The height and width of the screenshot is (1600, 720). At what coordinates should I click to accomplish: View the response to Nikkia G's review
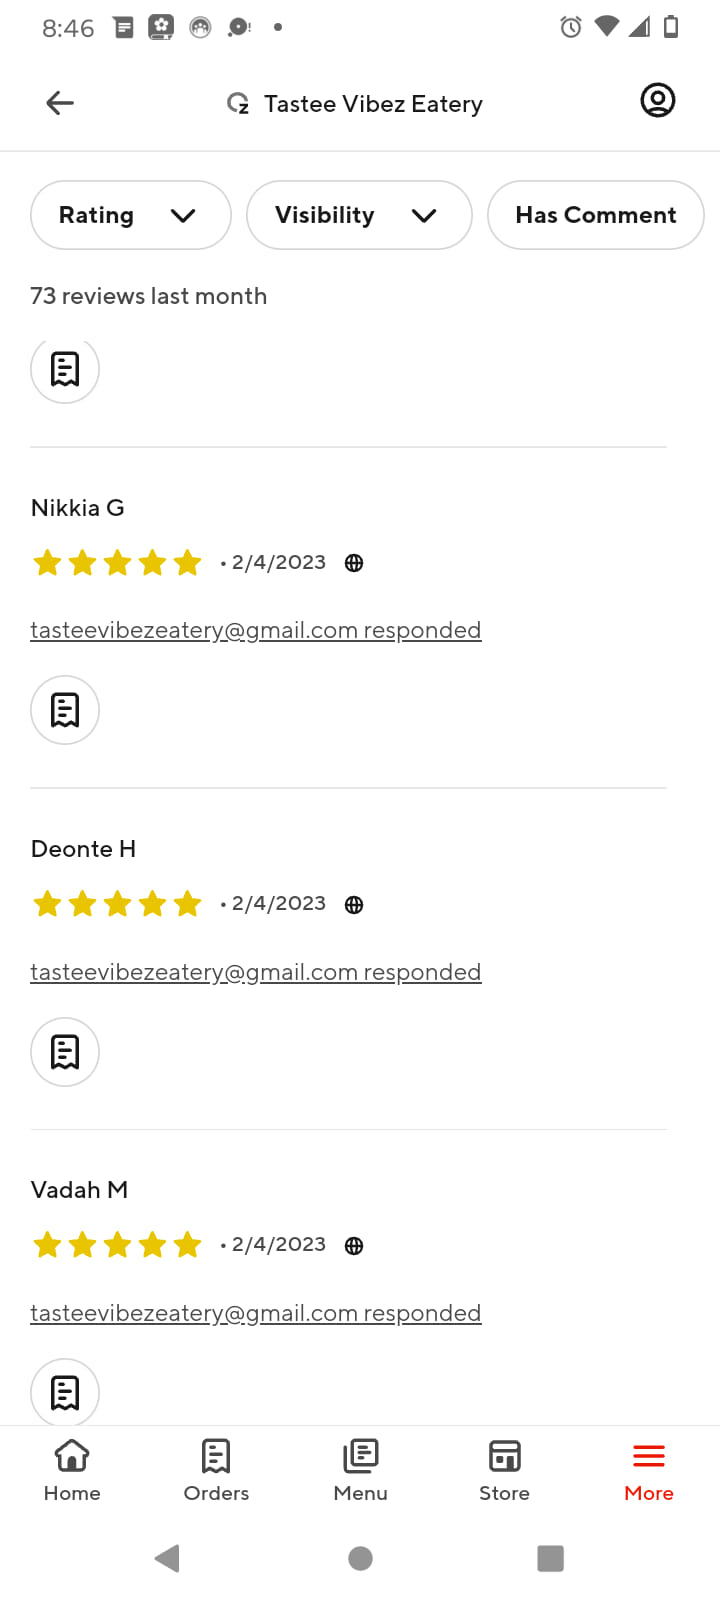(256, 630)
